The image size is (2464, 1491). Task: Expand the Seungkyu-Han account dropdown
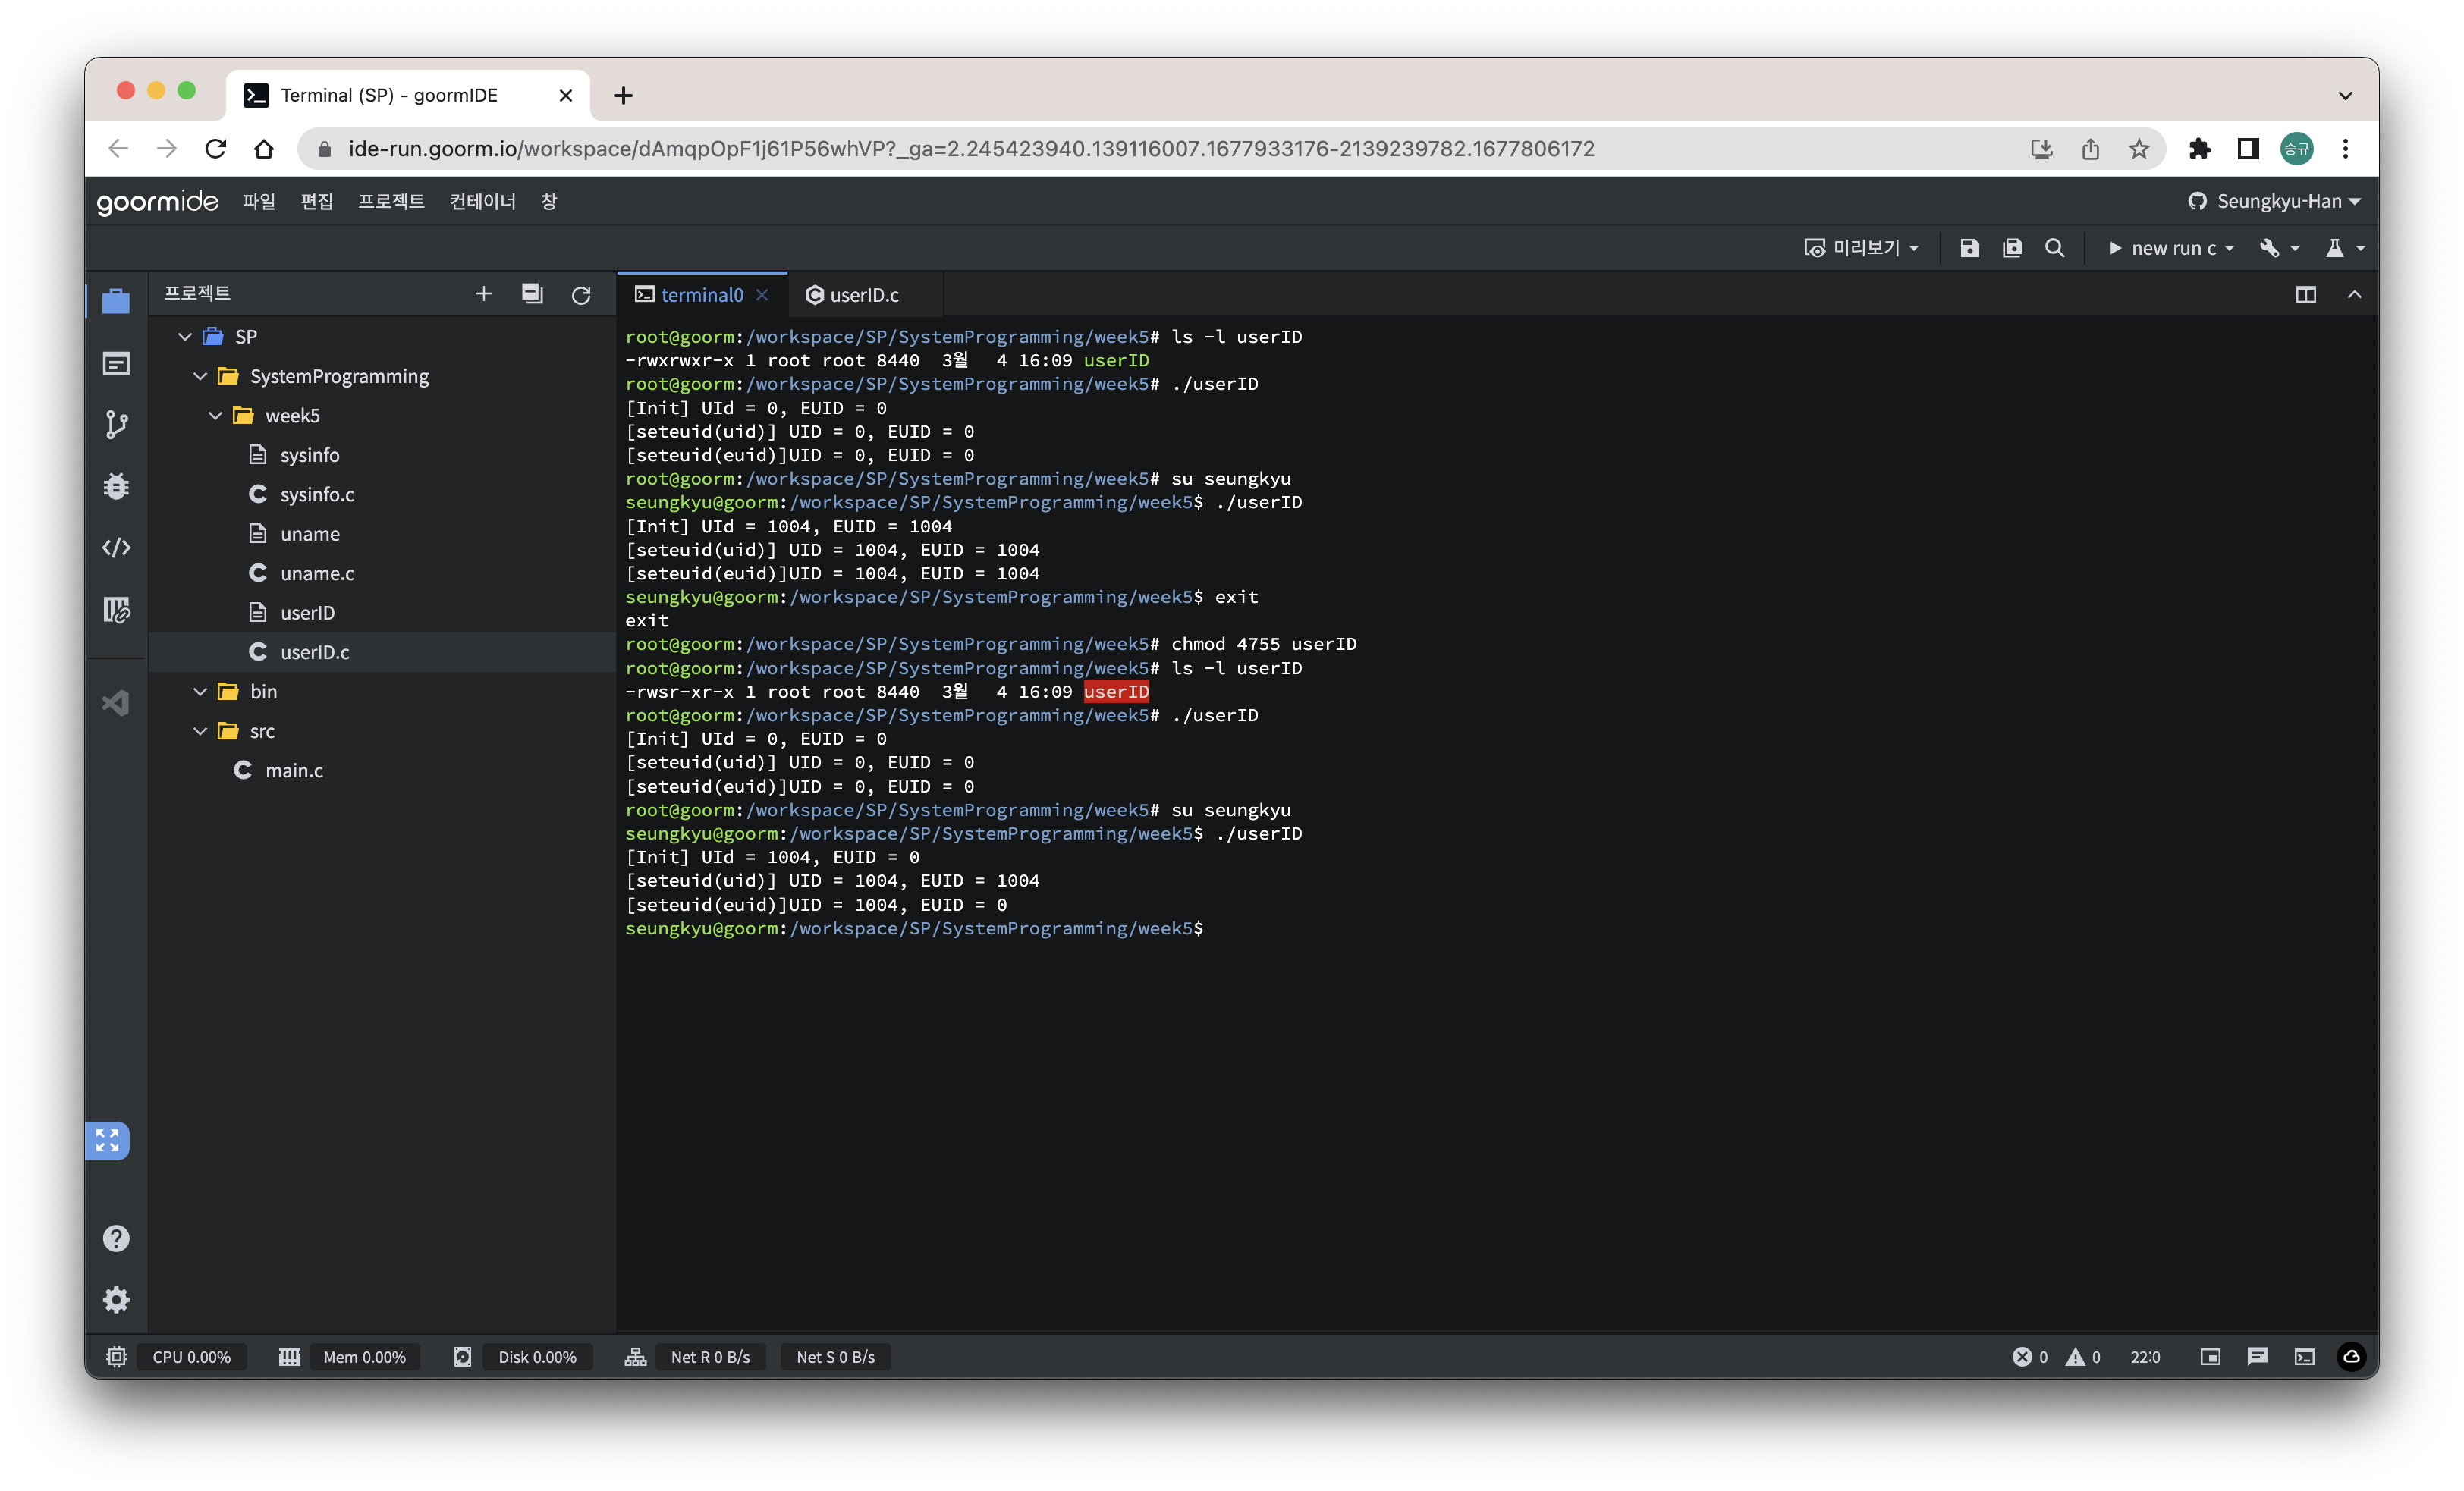2275,201
